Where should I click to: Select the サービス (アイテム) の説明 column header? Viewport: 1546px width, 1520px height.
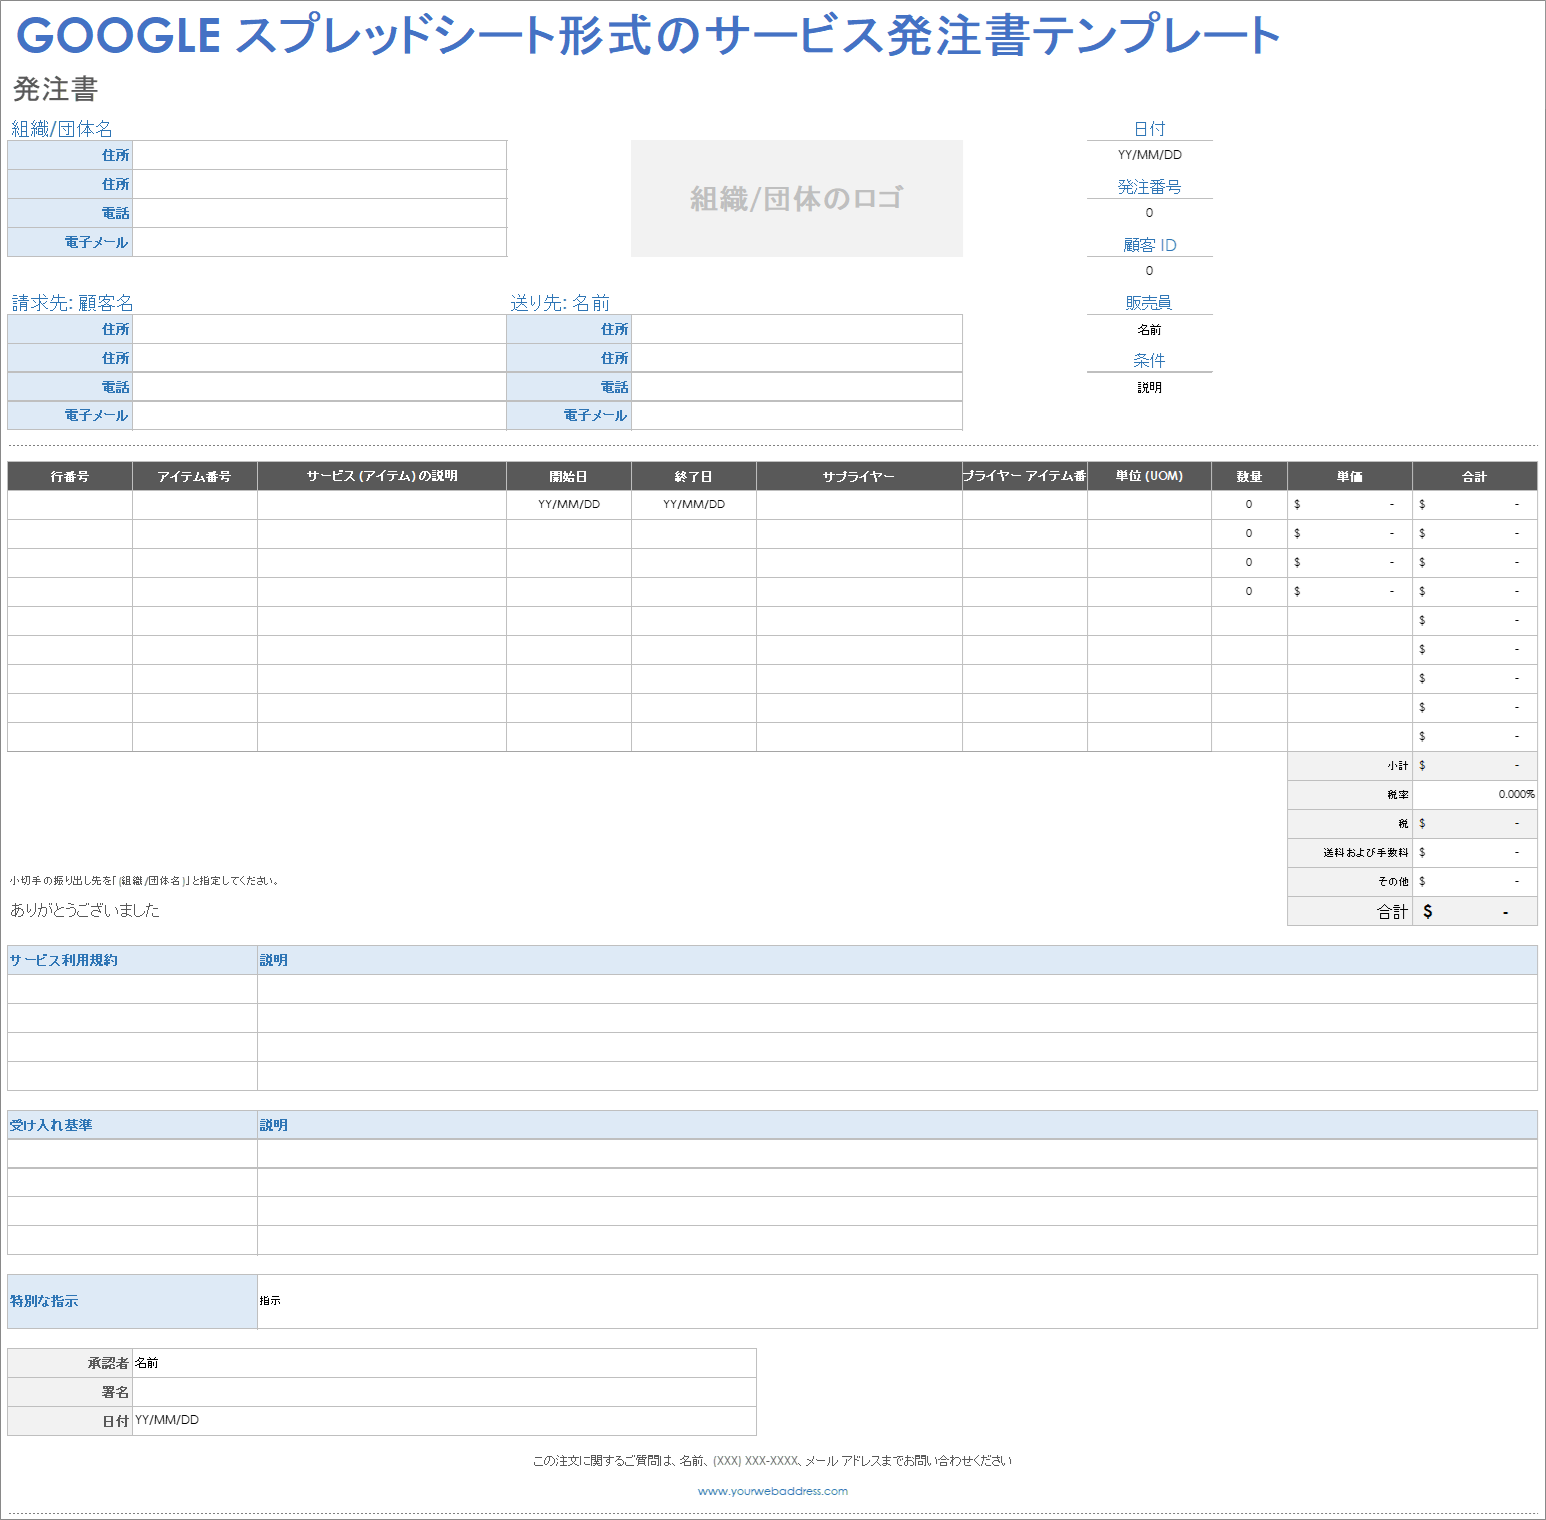(x=381, y=476)
